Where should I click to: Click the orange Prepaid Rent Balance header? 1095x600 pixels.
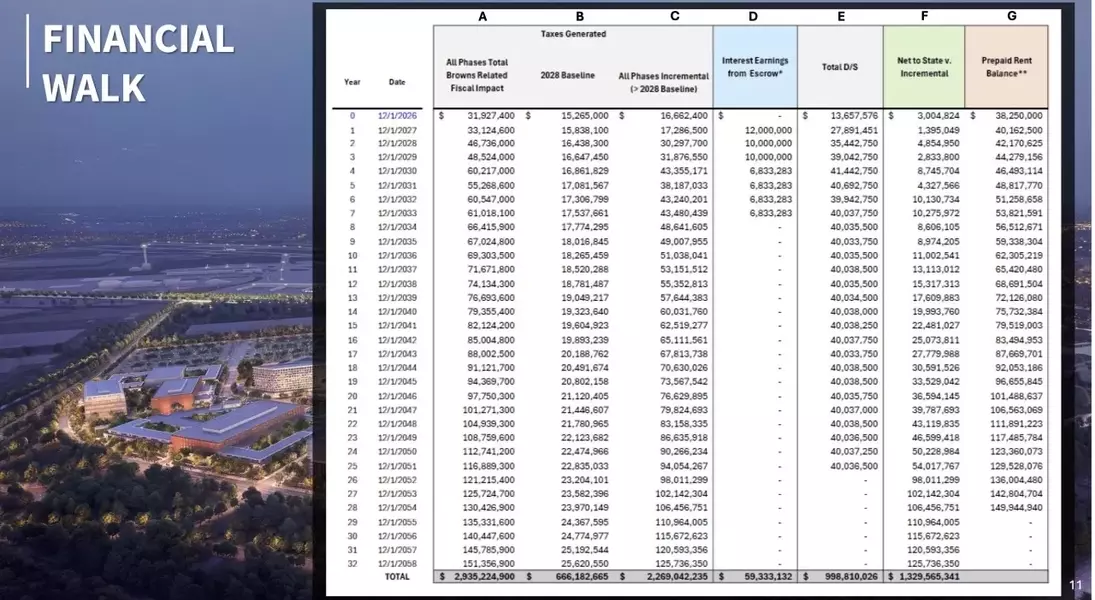tap(1006, 67)
